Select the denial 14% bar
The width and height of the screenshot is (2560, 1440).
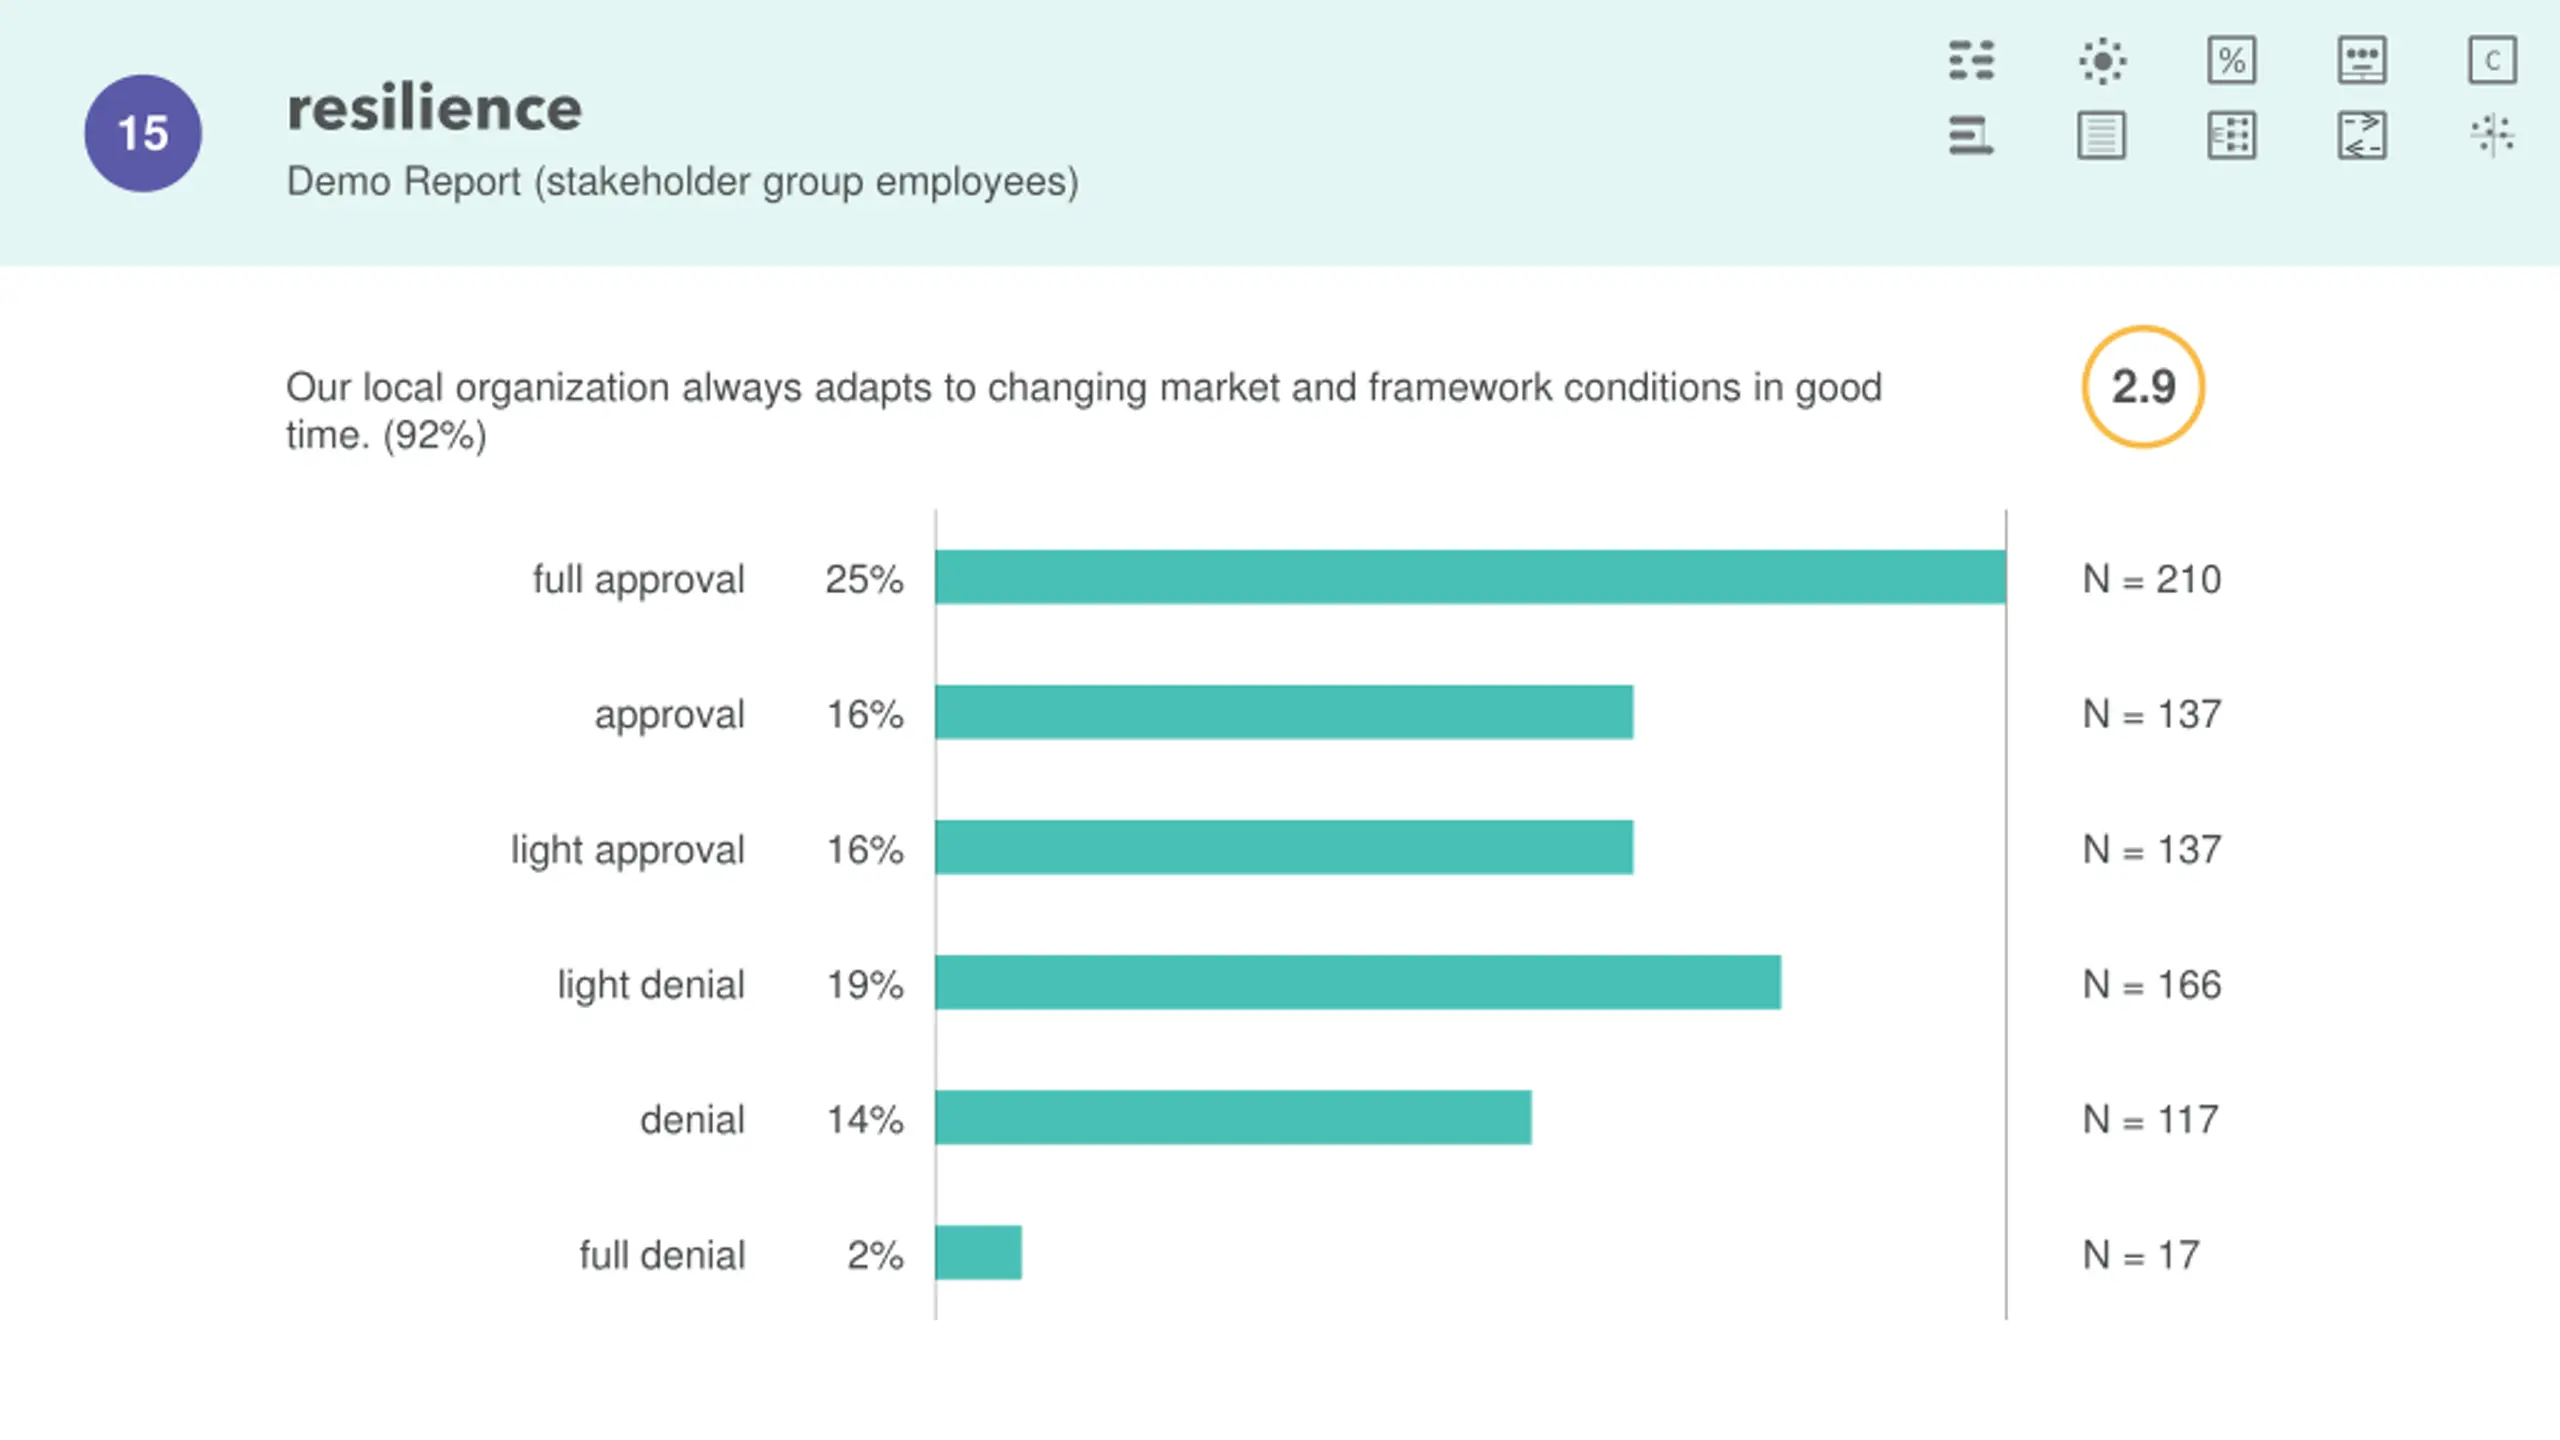click(1232, 1117)
